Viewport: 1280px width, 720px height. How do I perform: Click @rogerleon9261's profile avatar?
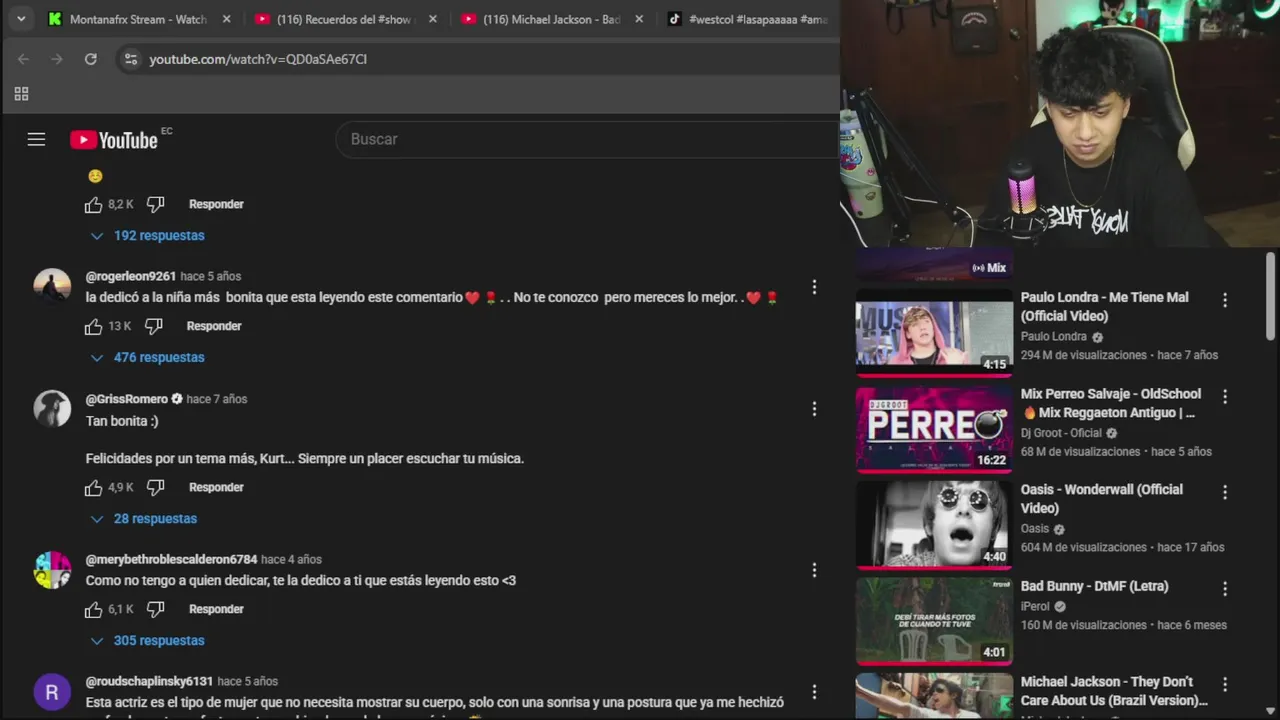[x=52, y=287]
